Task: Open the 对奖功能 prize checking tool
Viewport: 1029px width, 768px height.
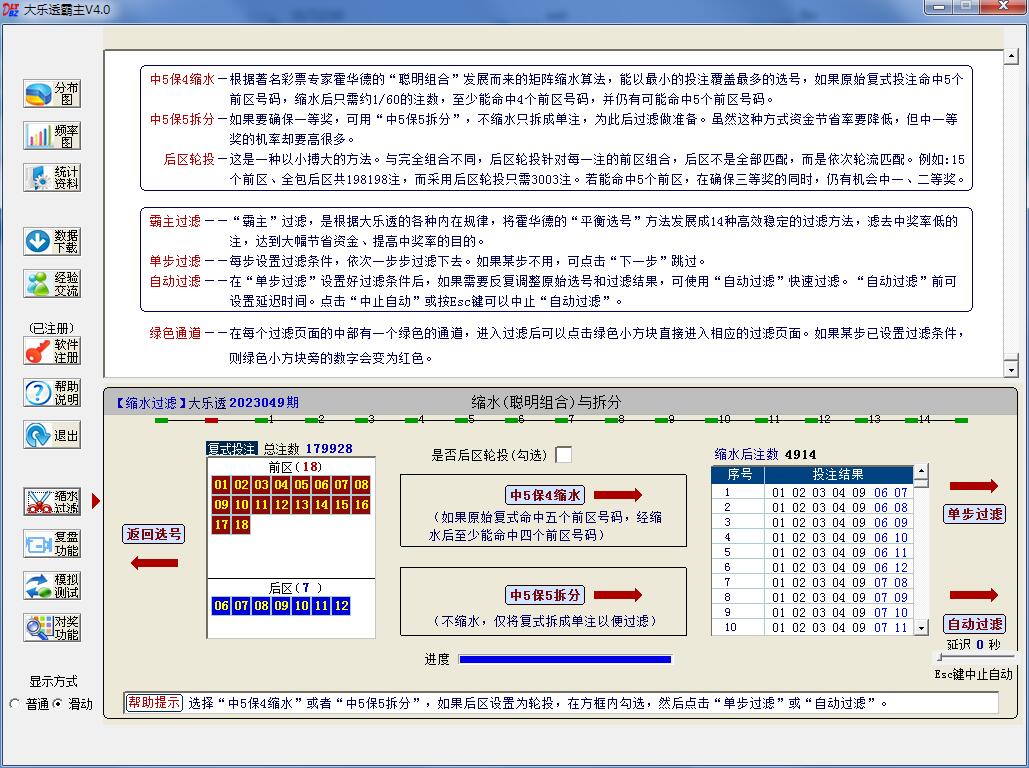Action: tap(52, 628)
